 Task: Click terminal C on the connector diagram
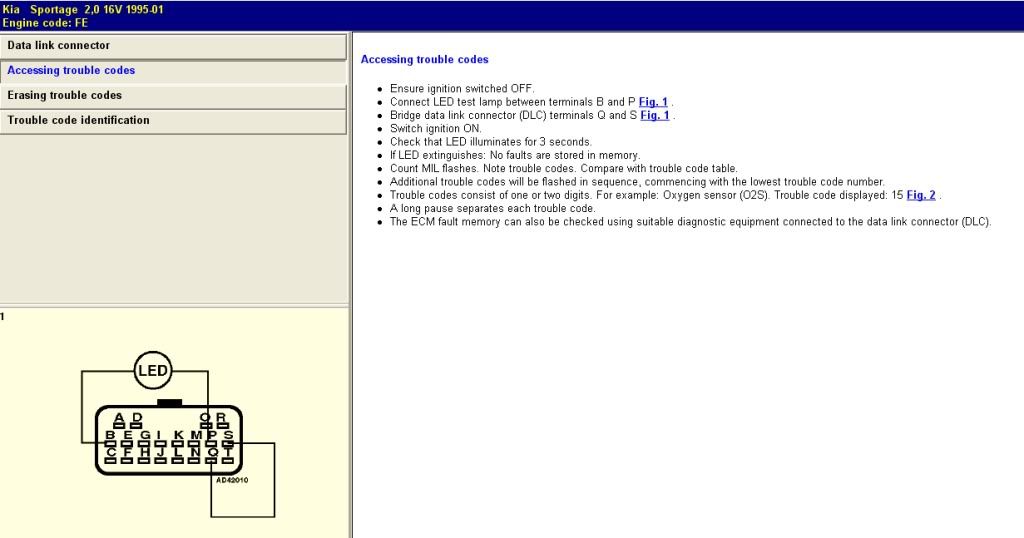(110, 453)
